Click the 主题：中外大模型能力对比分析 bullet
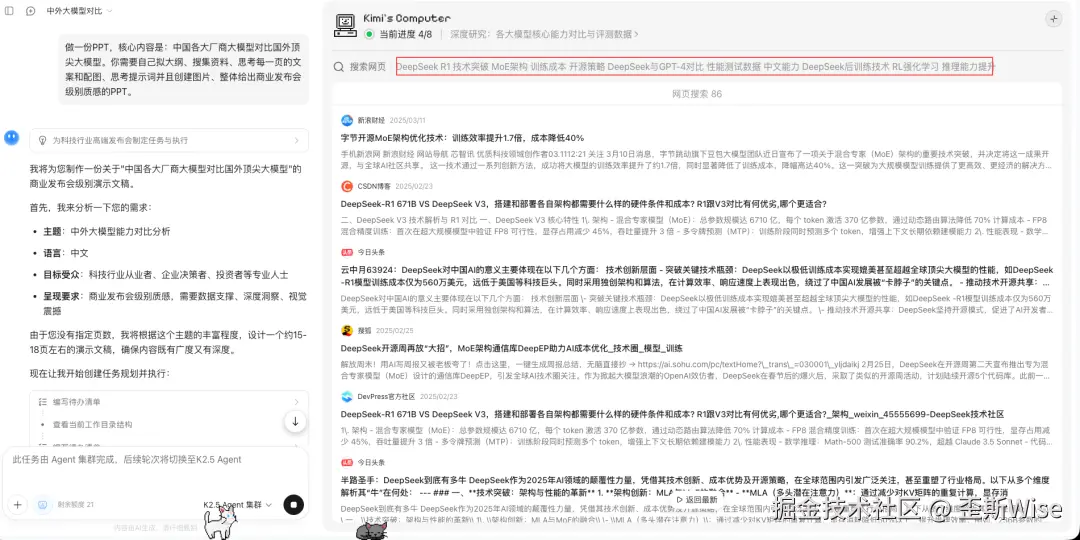The image size is (1080, 540). coord(107,231)
